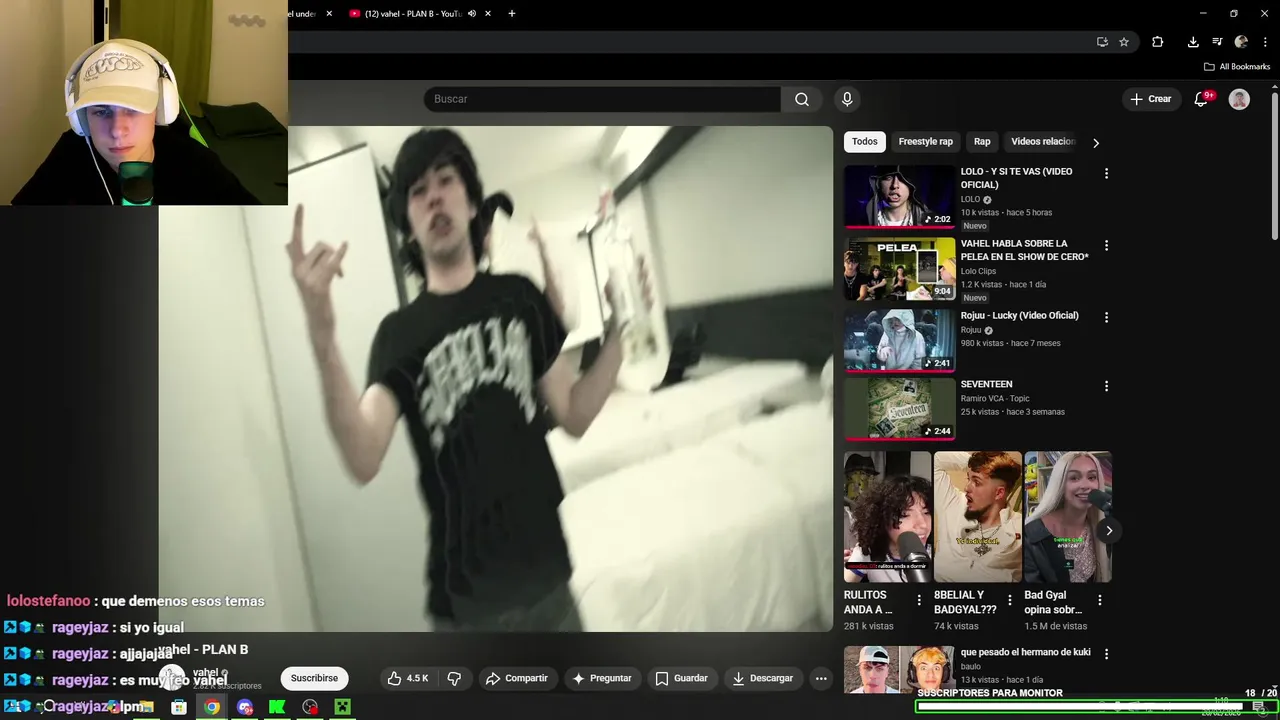
Task: Open a new browser tab
Action: pos(512,14)
